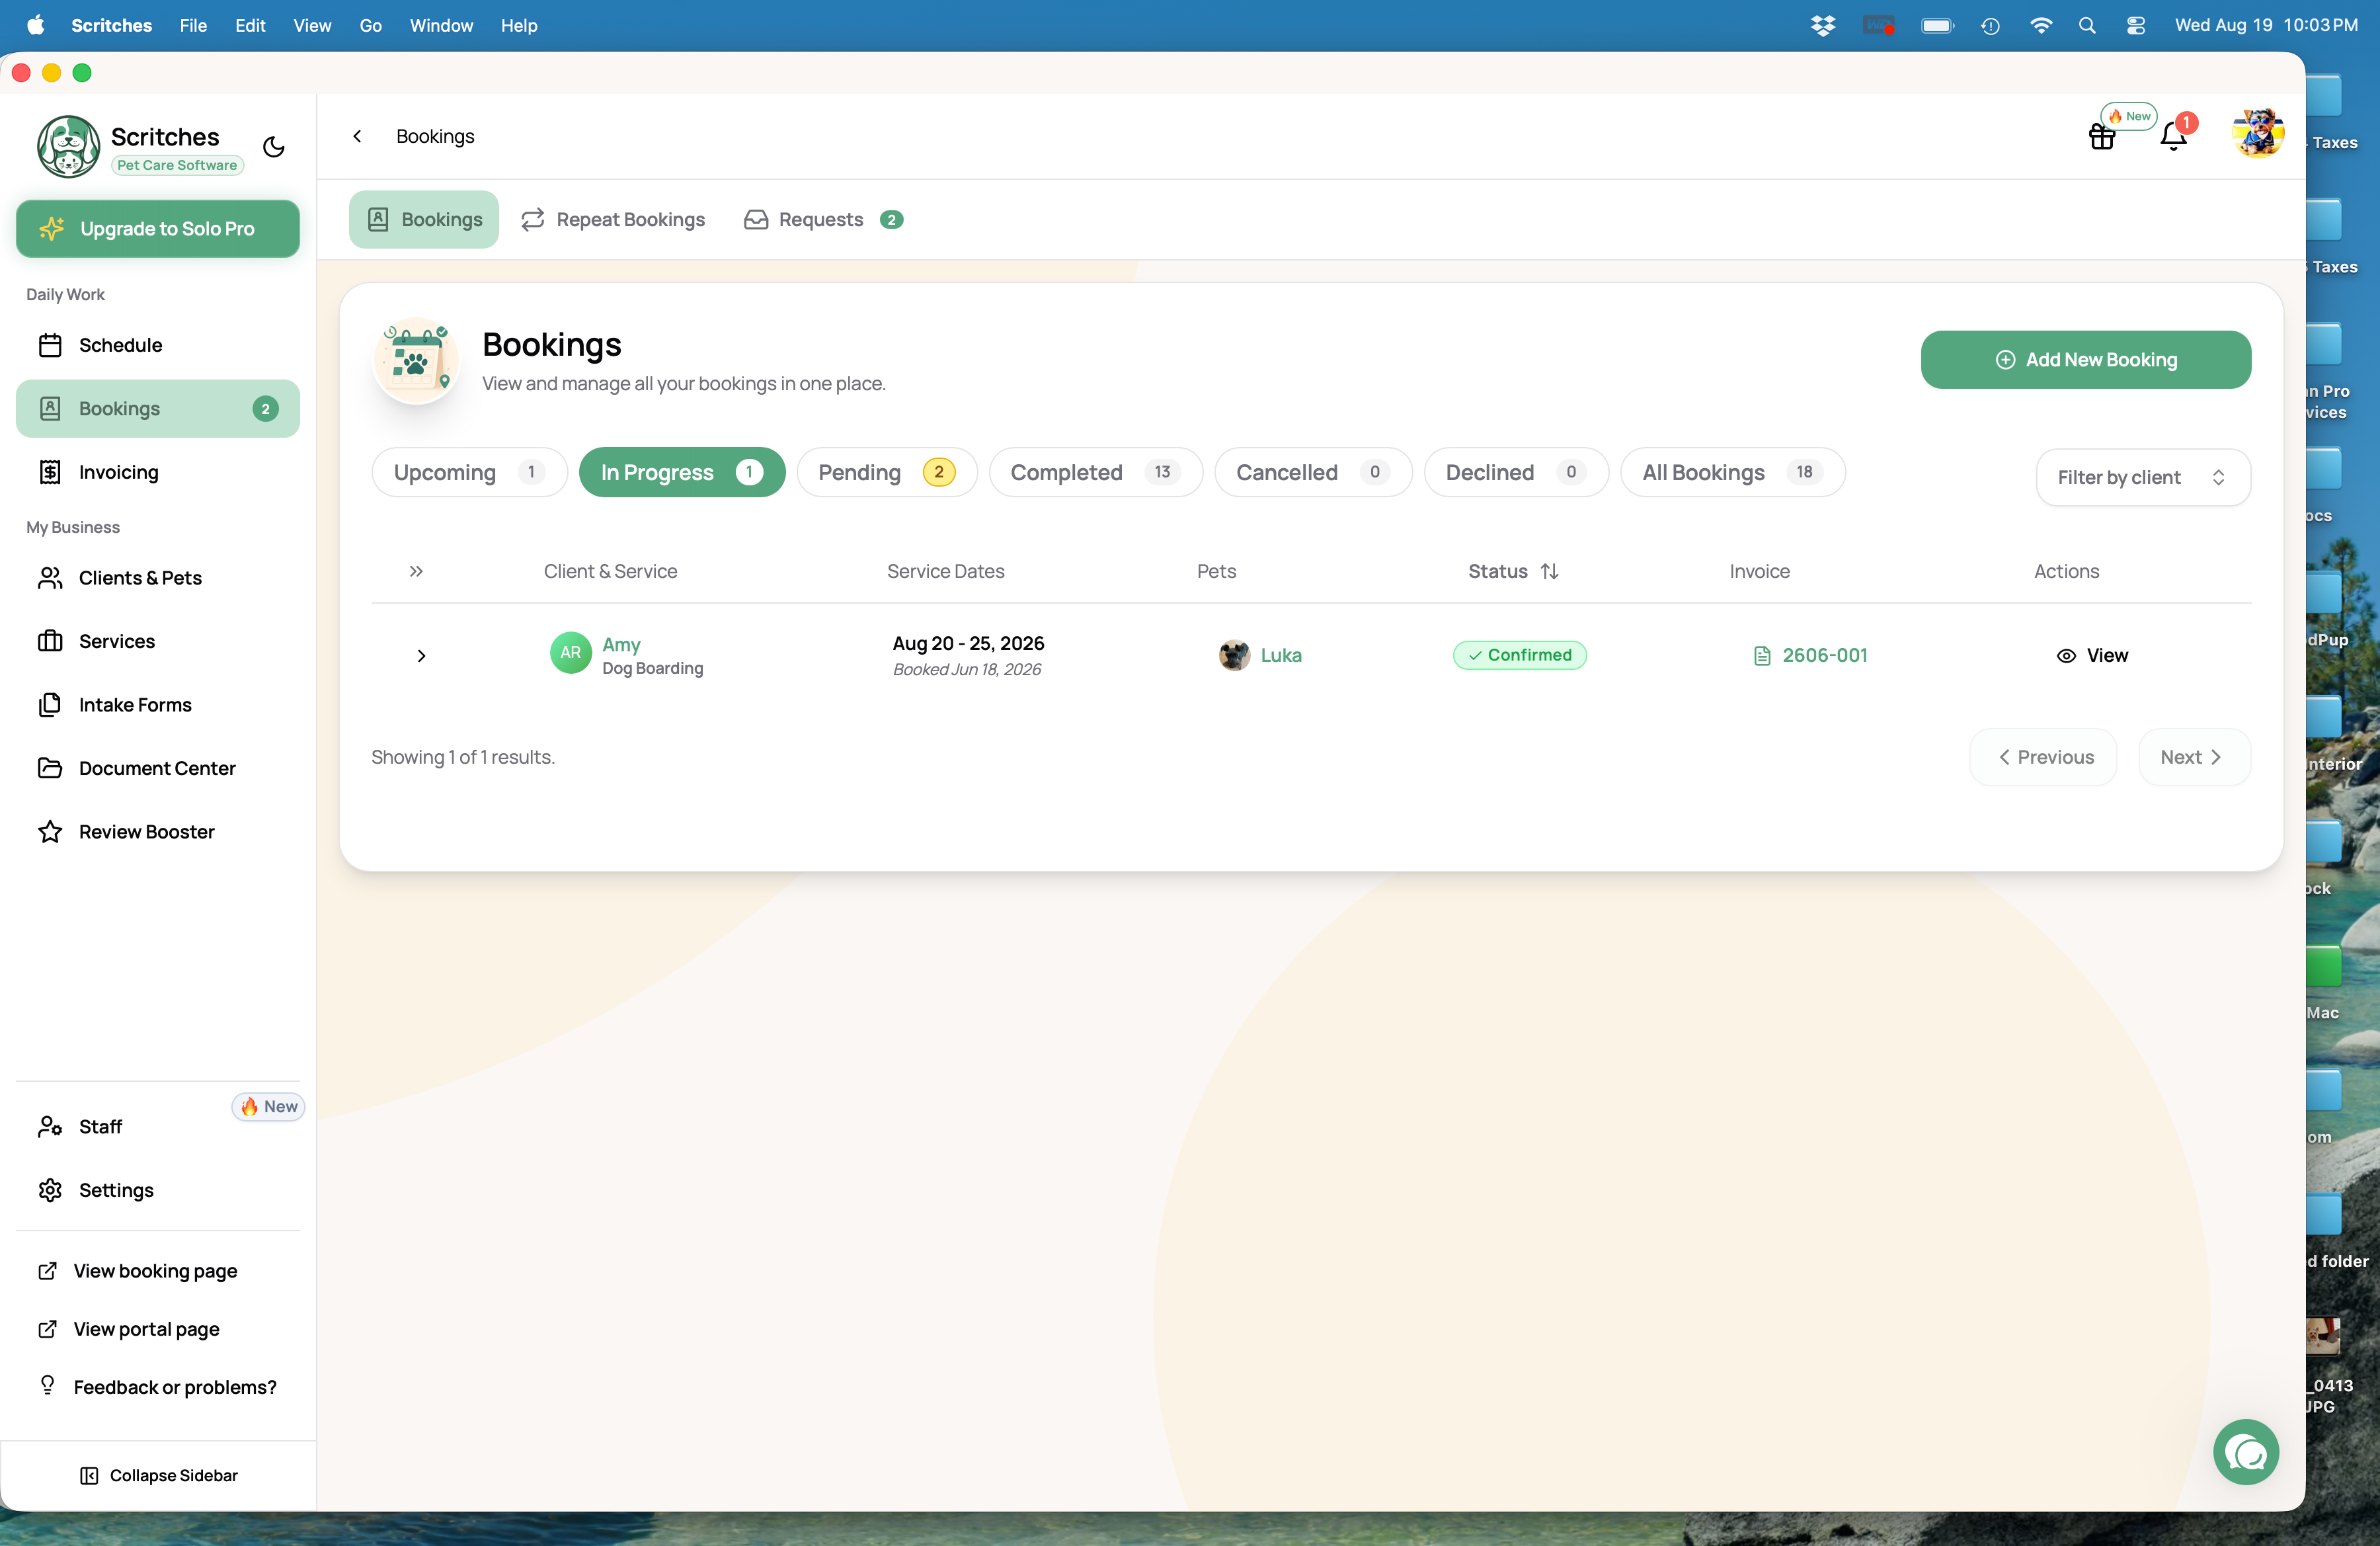The image size is (2380, 1546).
Task: Sort the table by Status
Action: point(1513,571)
